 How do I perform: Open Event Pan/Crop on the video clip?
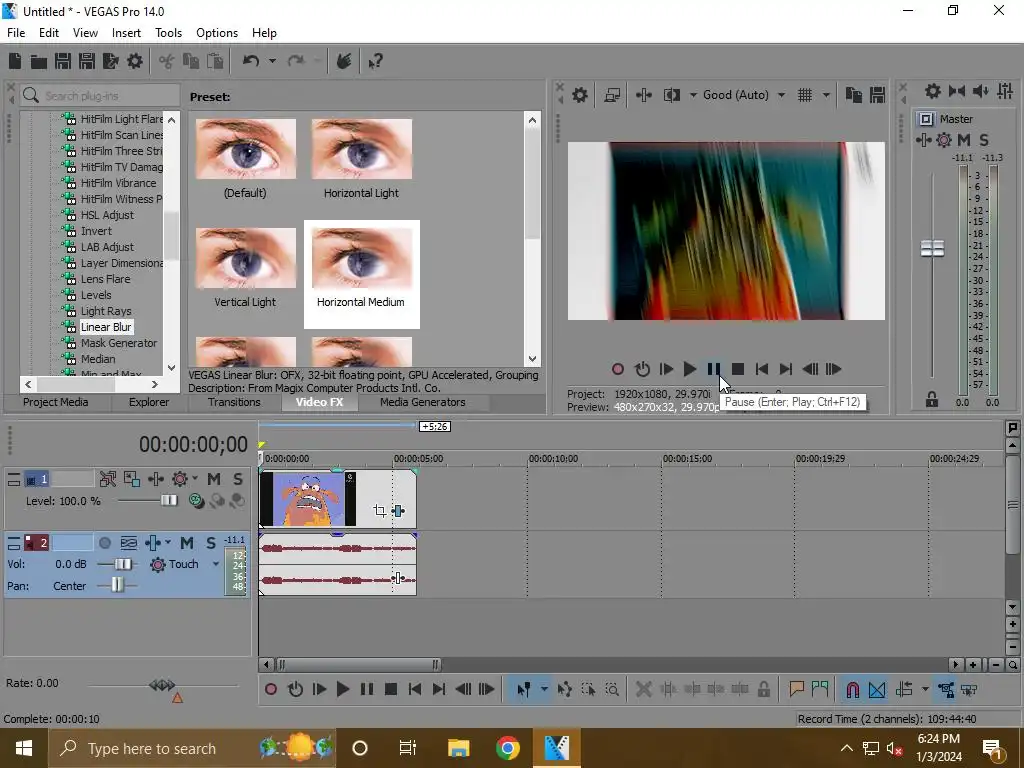[x=379, y=511]
